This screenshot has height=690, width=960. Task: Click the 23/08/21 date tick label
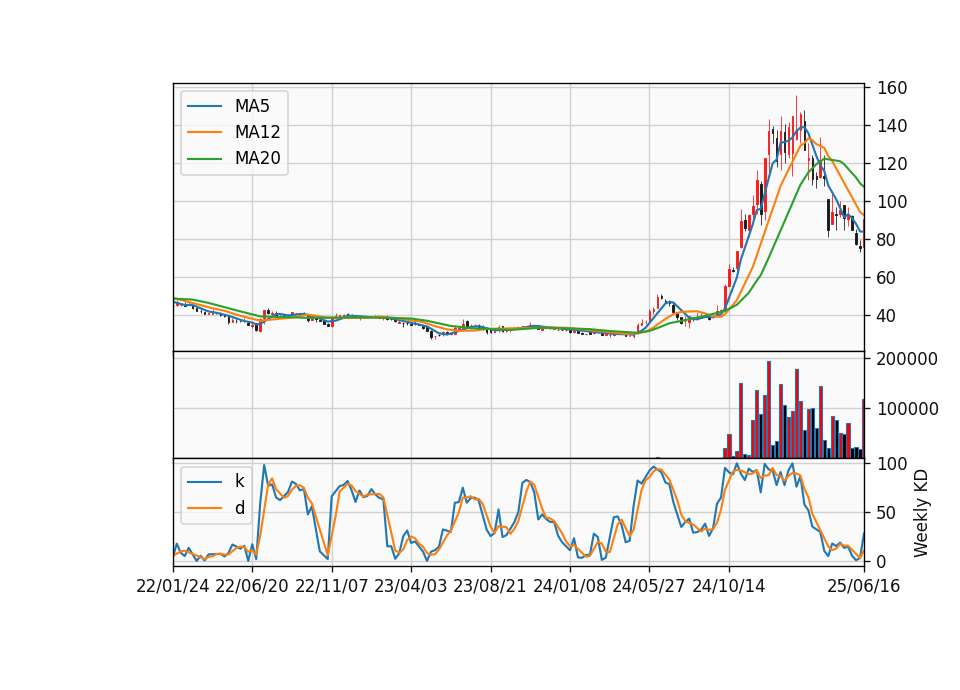[x=490, y=586]
